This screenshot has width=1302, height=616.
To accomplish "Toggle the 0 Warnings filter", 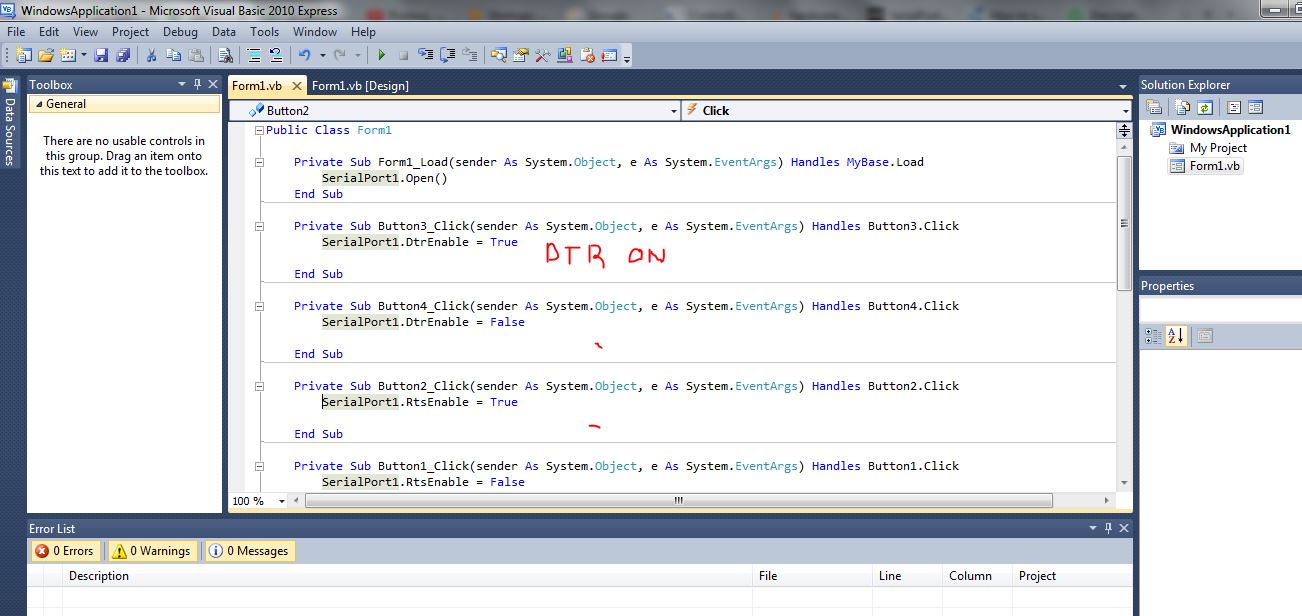I will click(151, 551).
